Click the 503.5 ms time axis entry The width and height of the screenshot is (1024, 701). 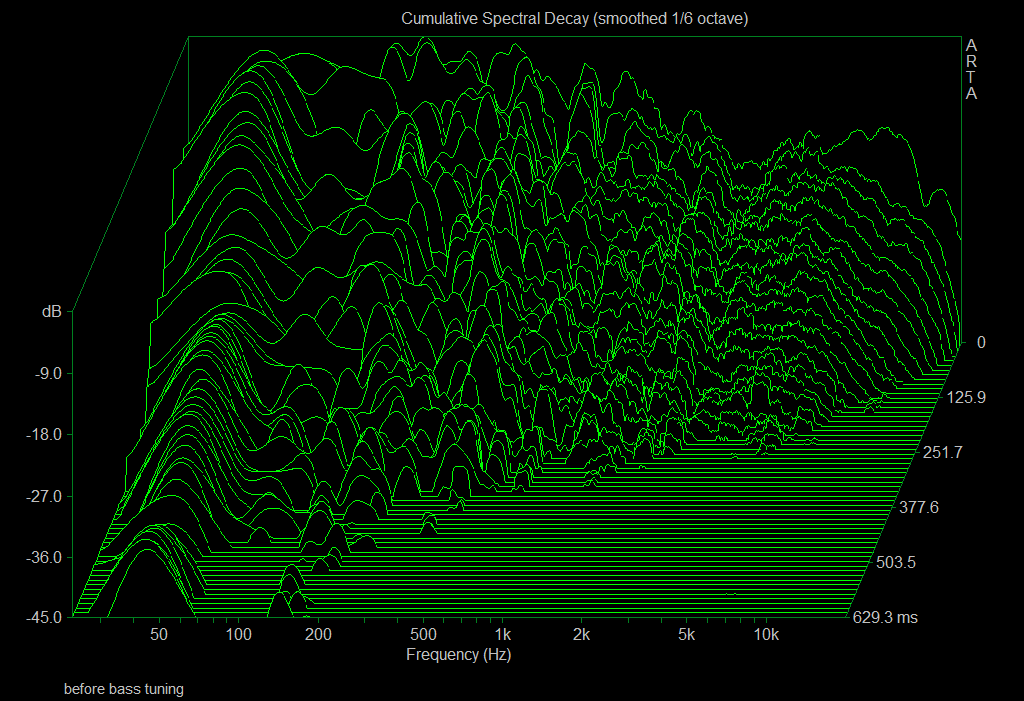point(897,563)
